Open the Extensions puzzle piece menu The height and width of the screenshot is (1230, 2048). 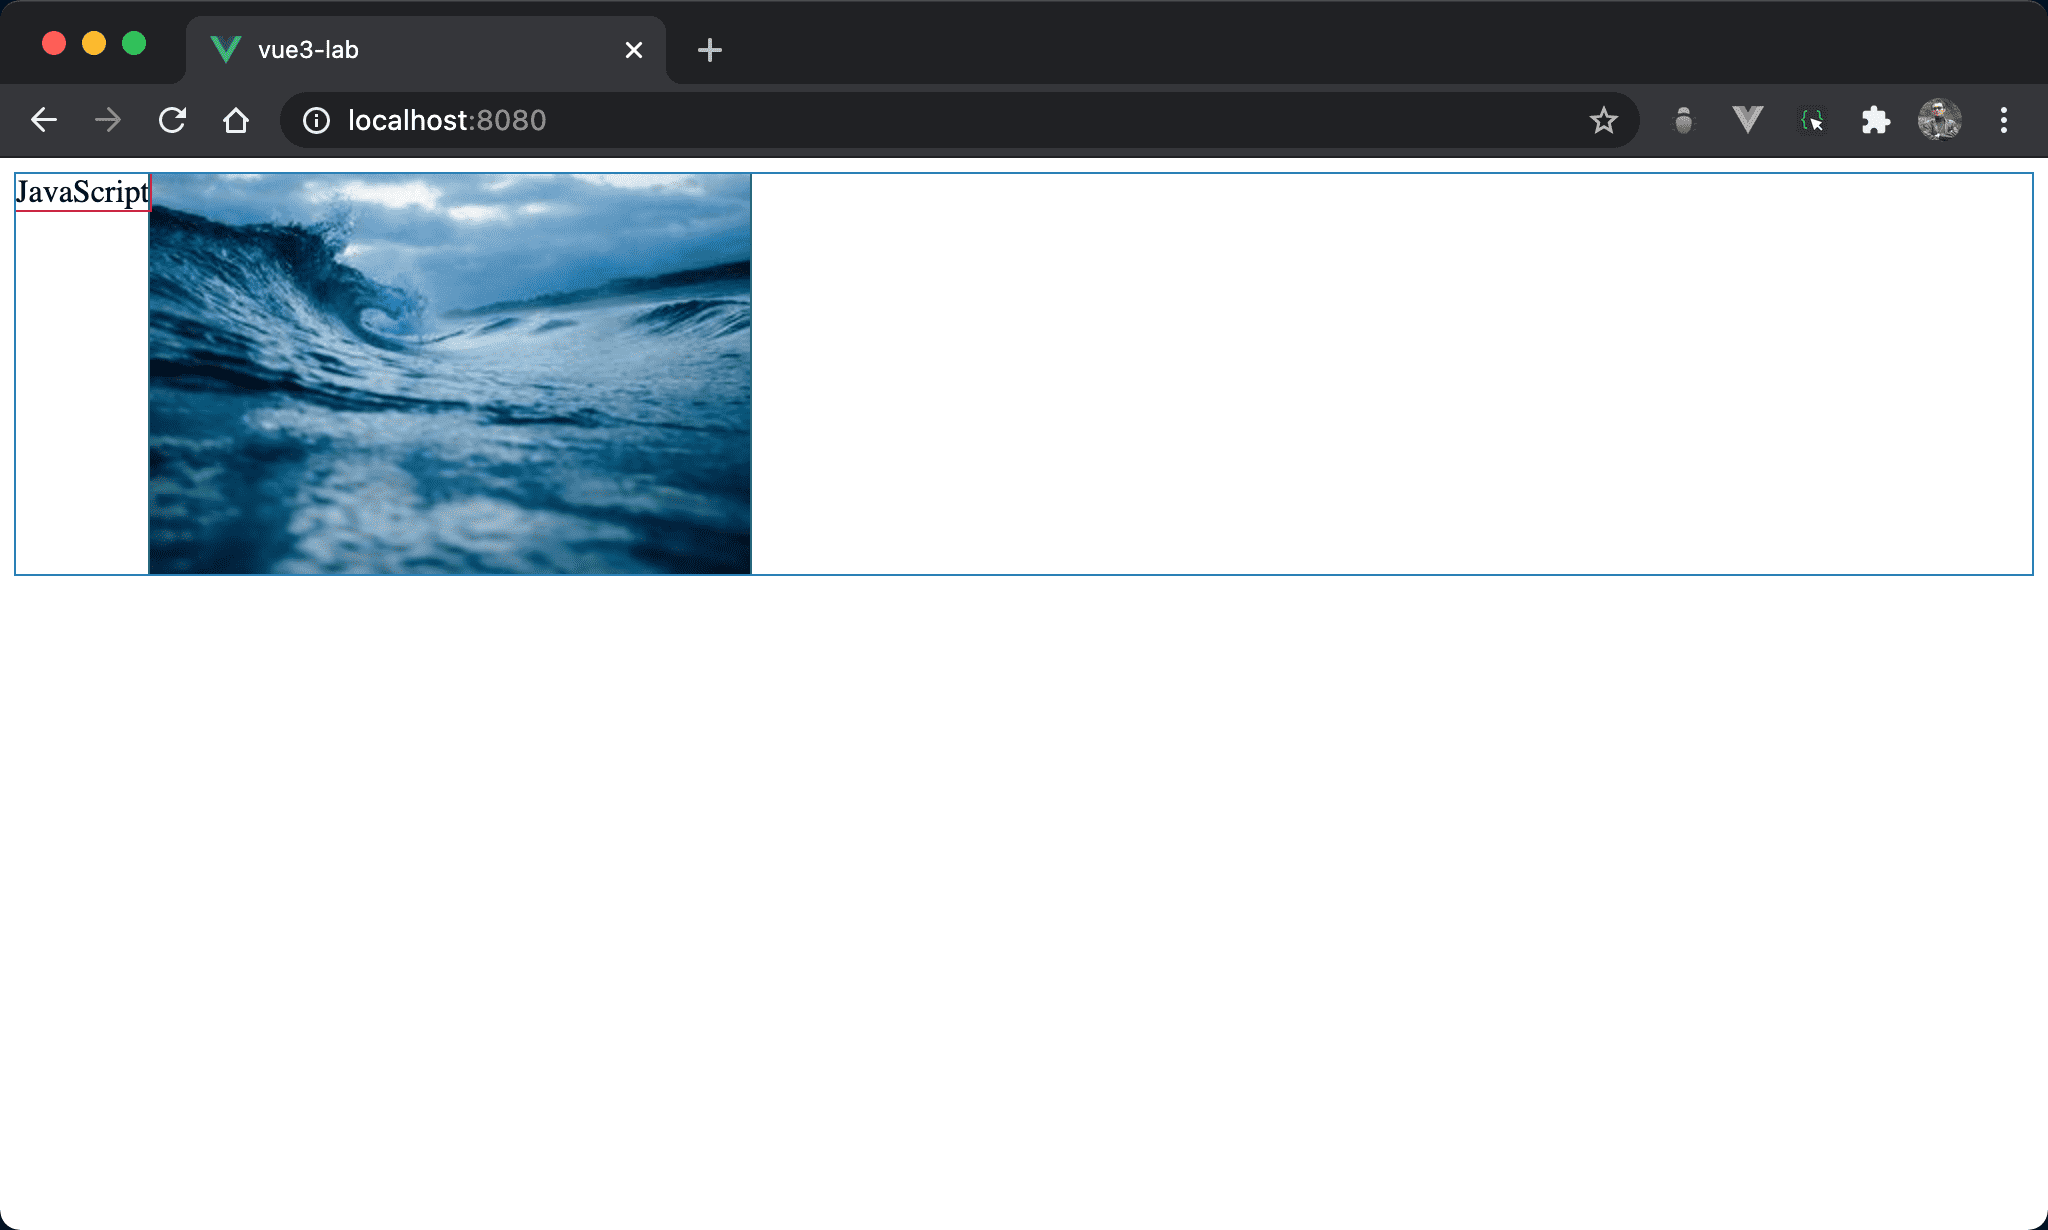[1875, 121]
